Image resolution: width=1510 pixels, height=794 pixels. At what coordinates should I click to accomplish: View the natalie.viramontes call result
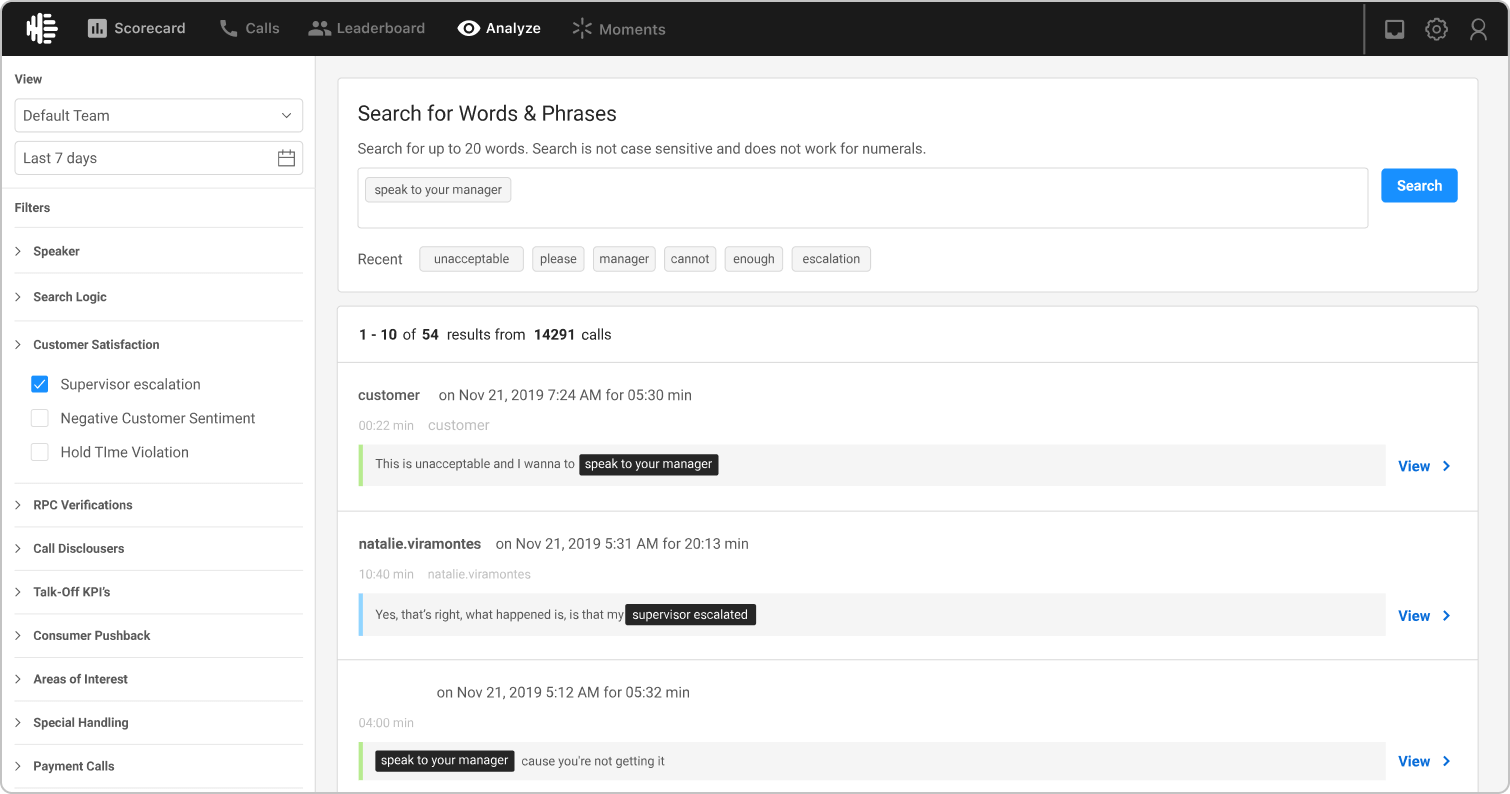point(1424,616)
